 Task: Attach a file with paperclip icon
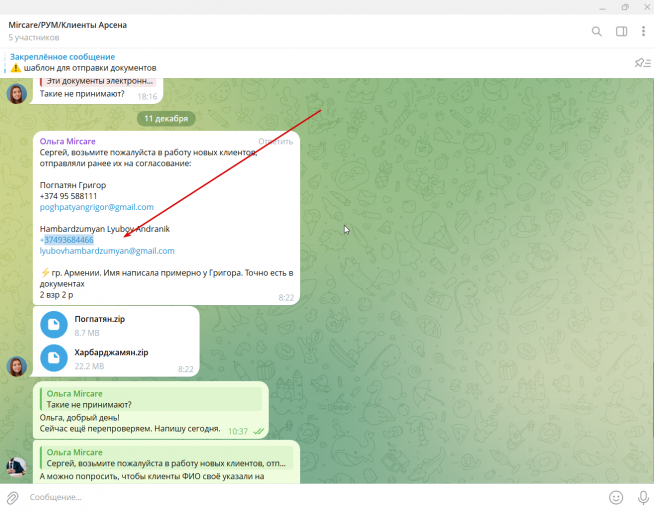pyautogui.click(x=13, y=497)
